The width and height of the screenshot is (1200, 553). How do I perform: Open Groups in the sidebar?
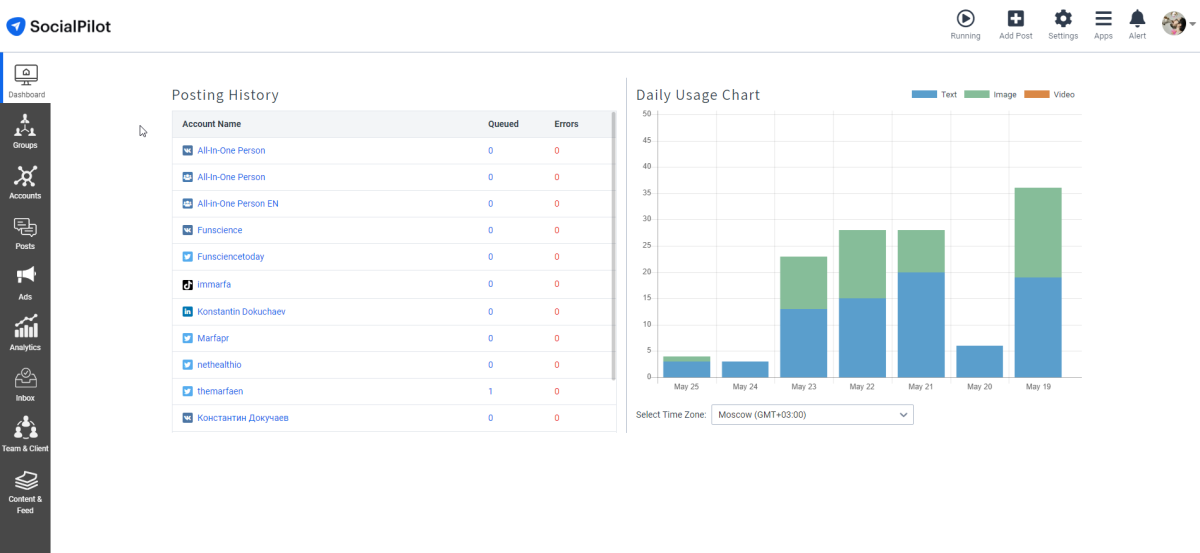[25, 131]
